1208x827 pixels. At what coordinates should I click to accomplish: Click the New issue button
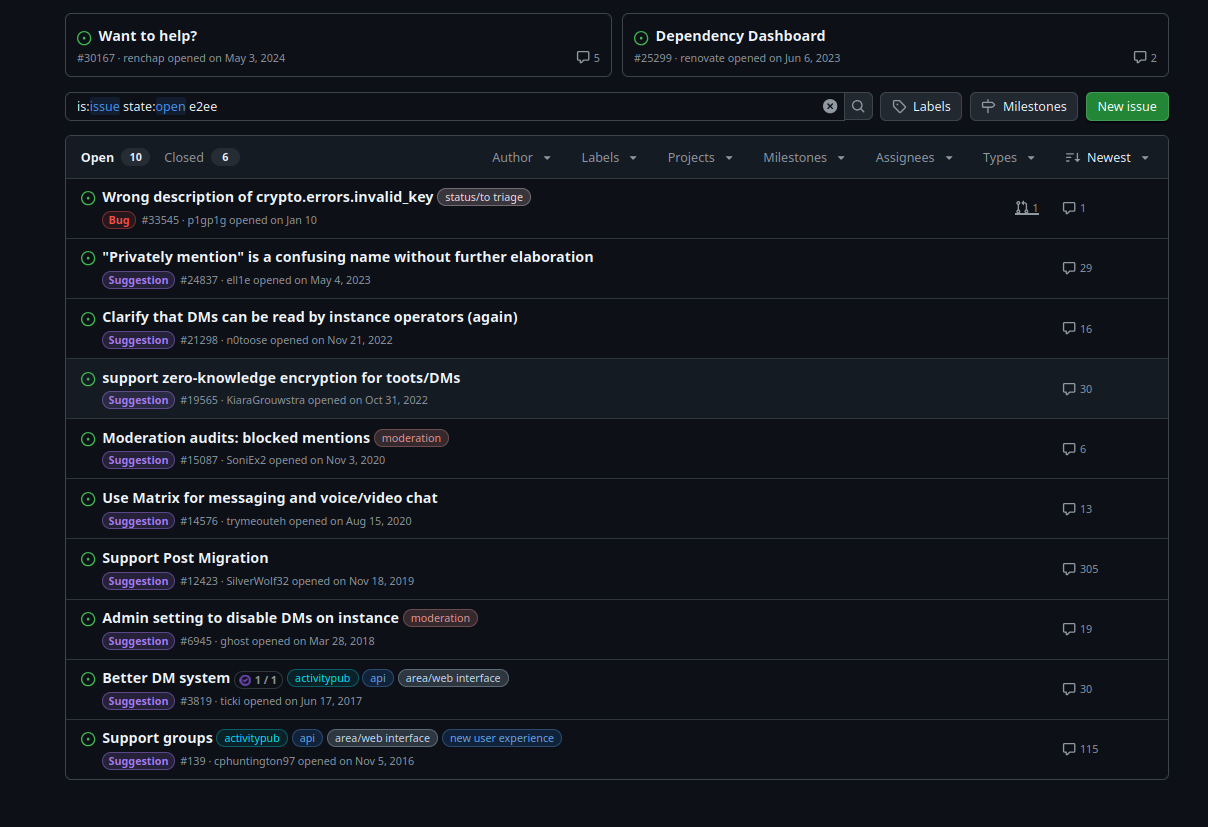point(1126,106)
